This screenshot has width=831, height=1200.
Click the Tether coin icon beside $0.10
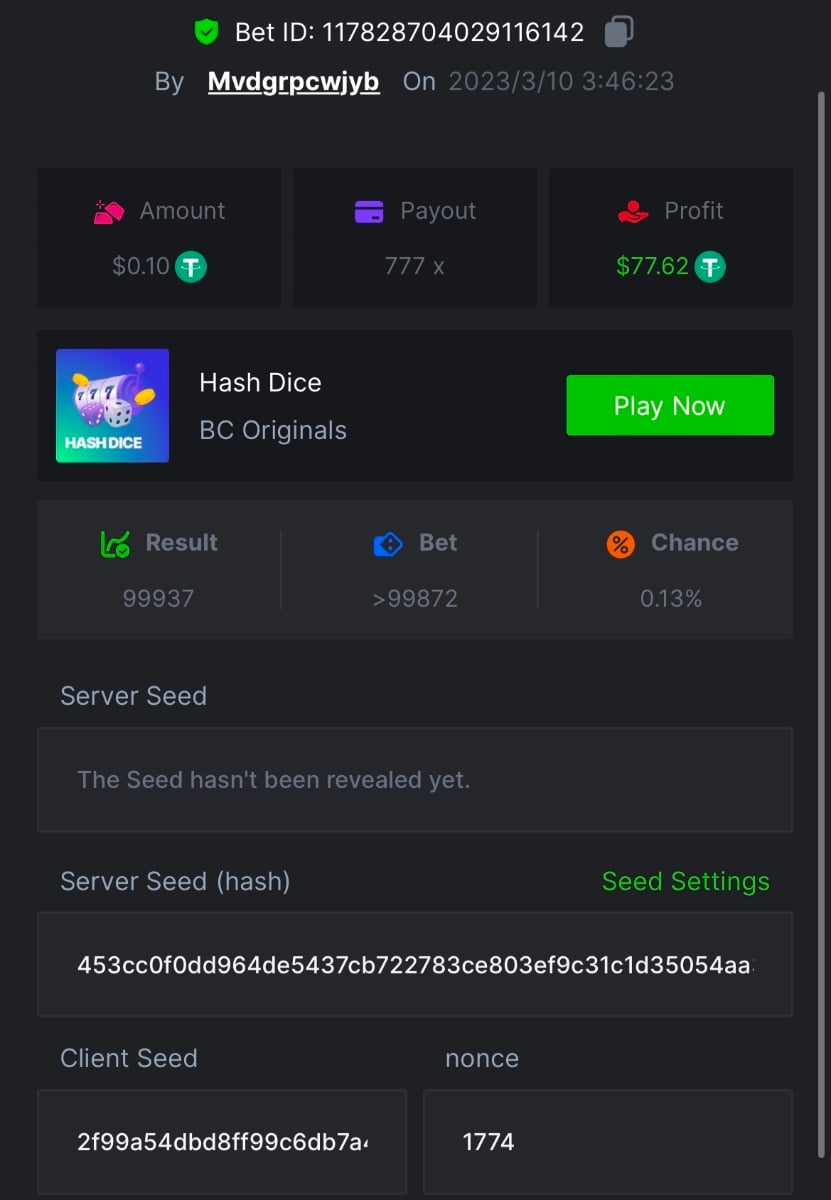tap(191, 267)
